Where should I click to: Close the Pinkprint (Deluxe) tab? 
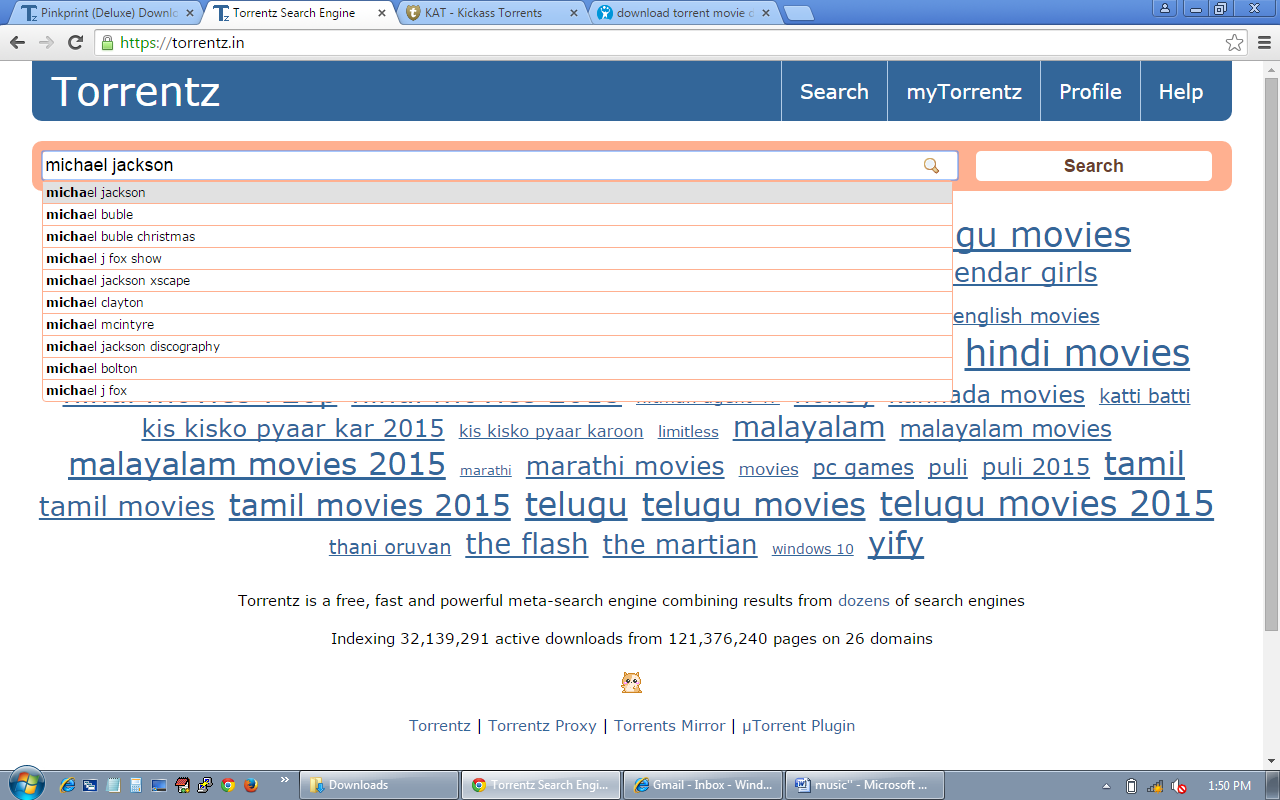click(x=189, y=13)
